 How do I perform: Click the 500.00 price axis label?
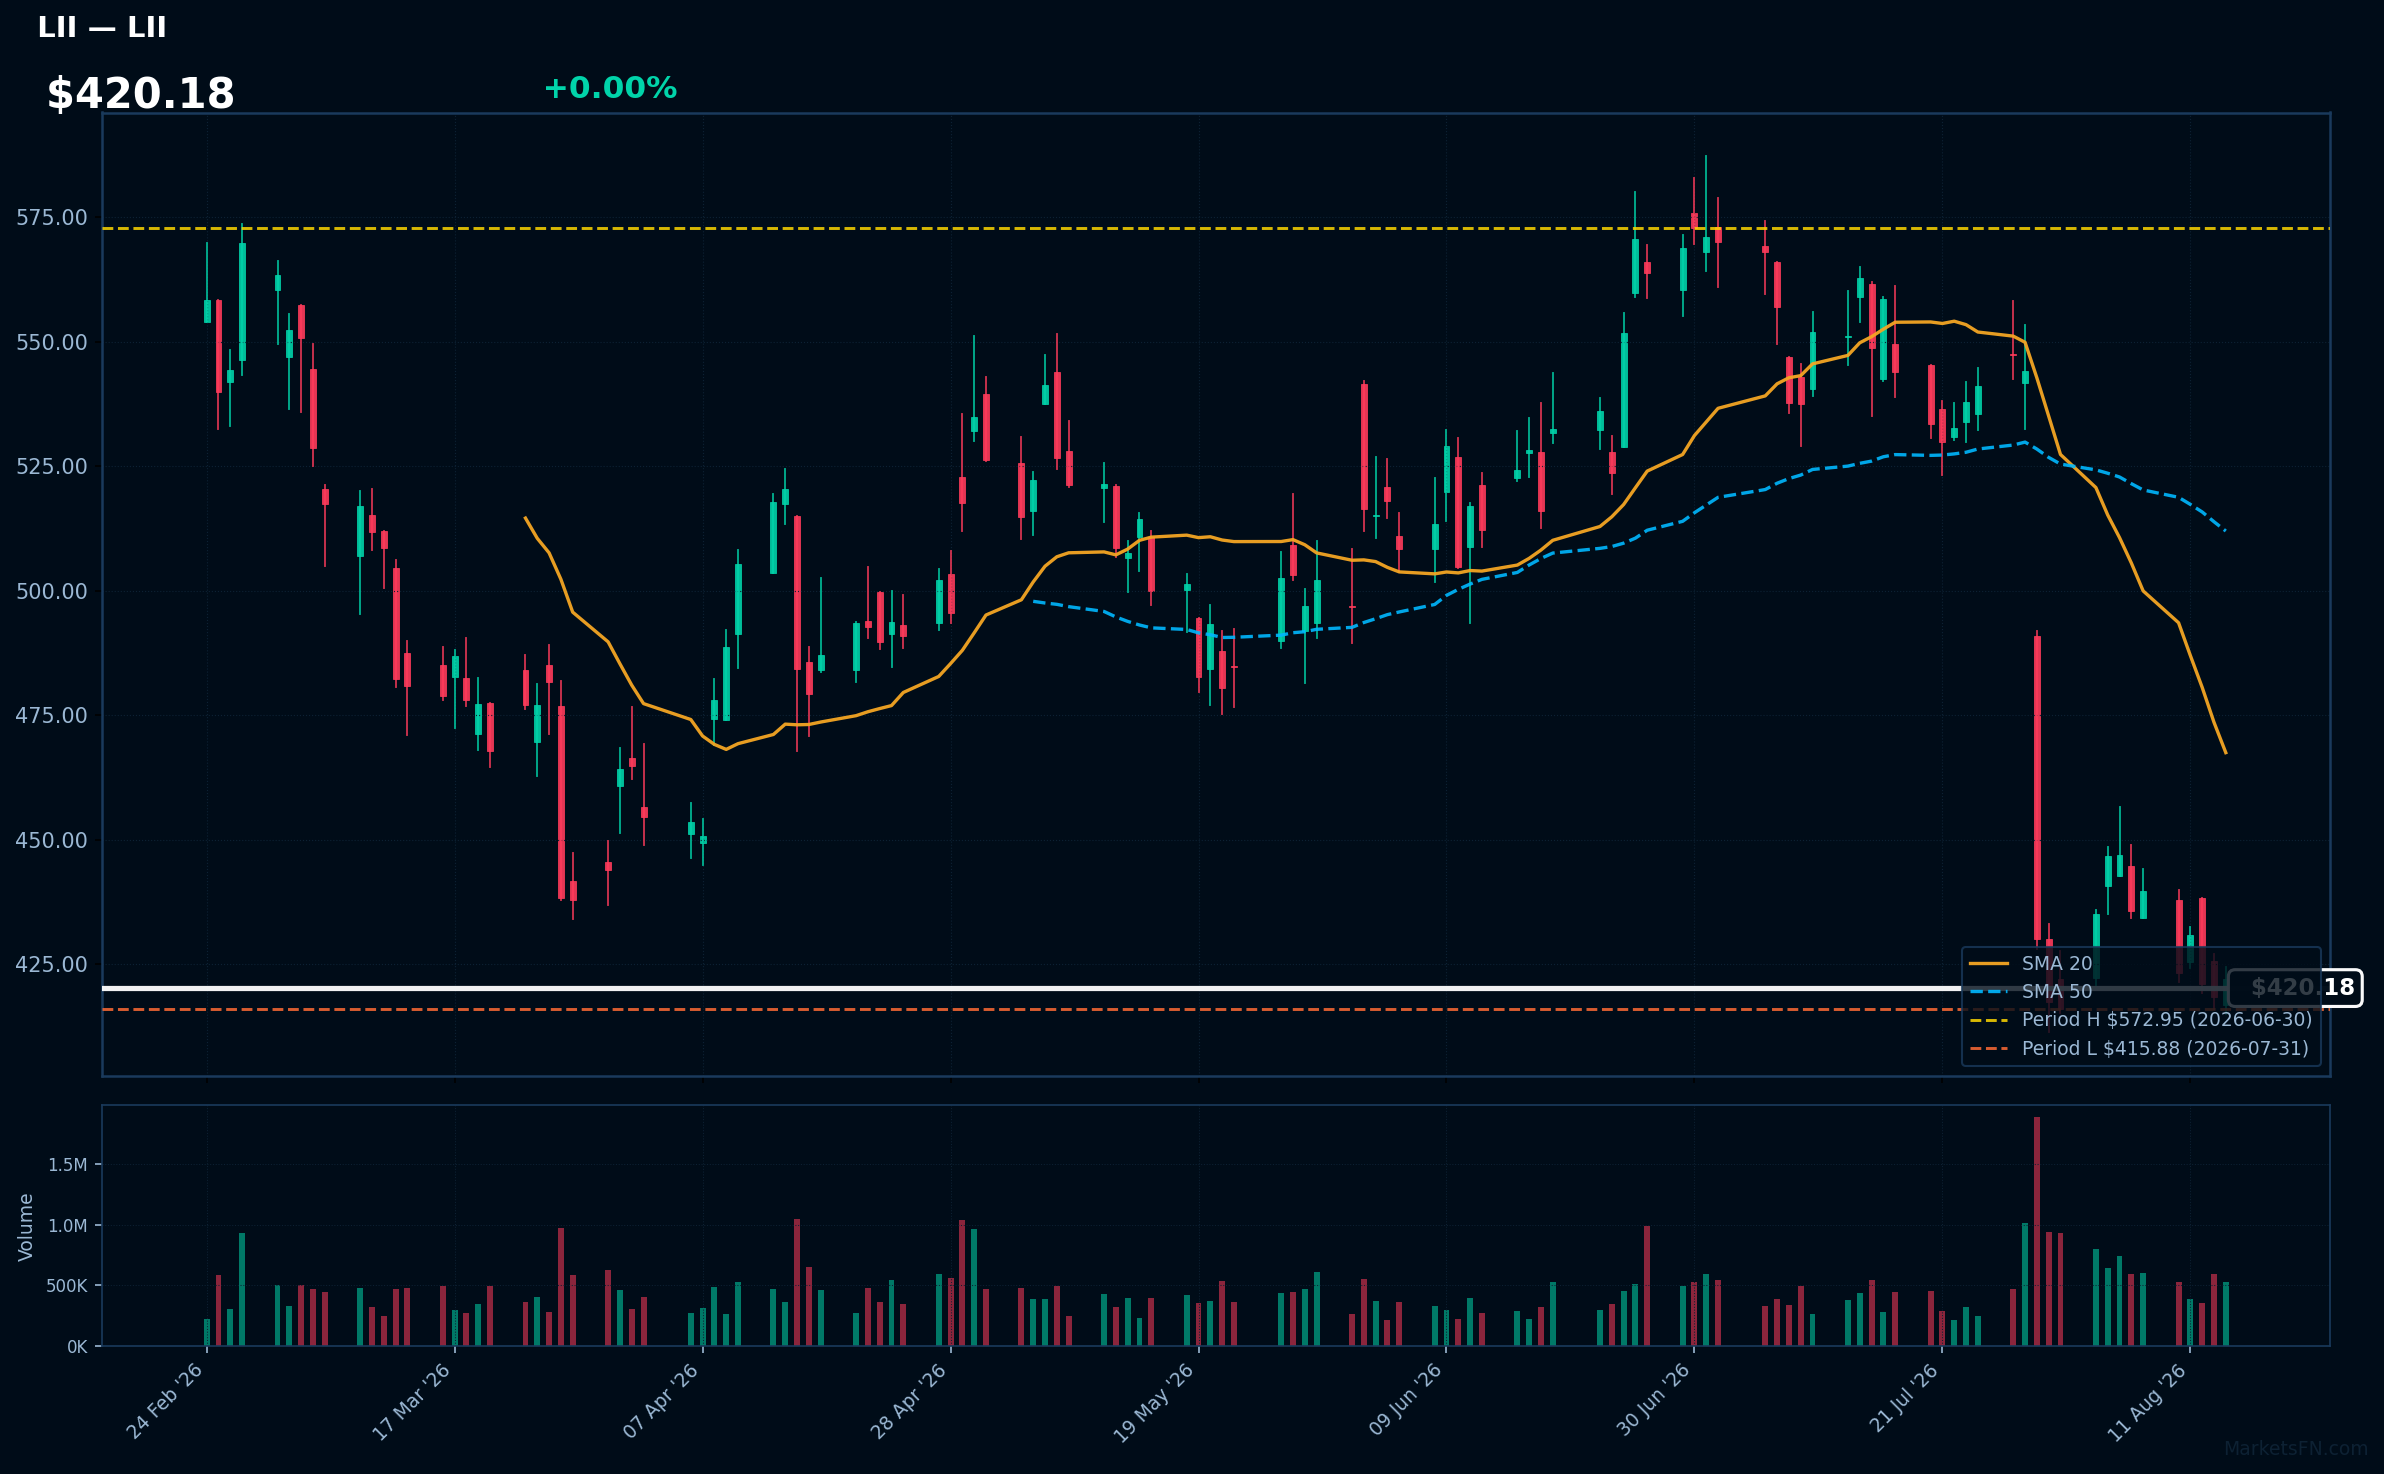pos(52,591)
